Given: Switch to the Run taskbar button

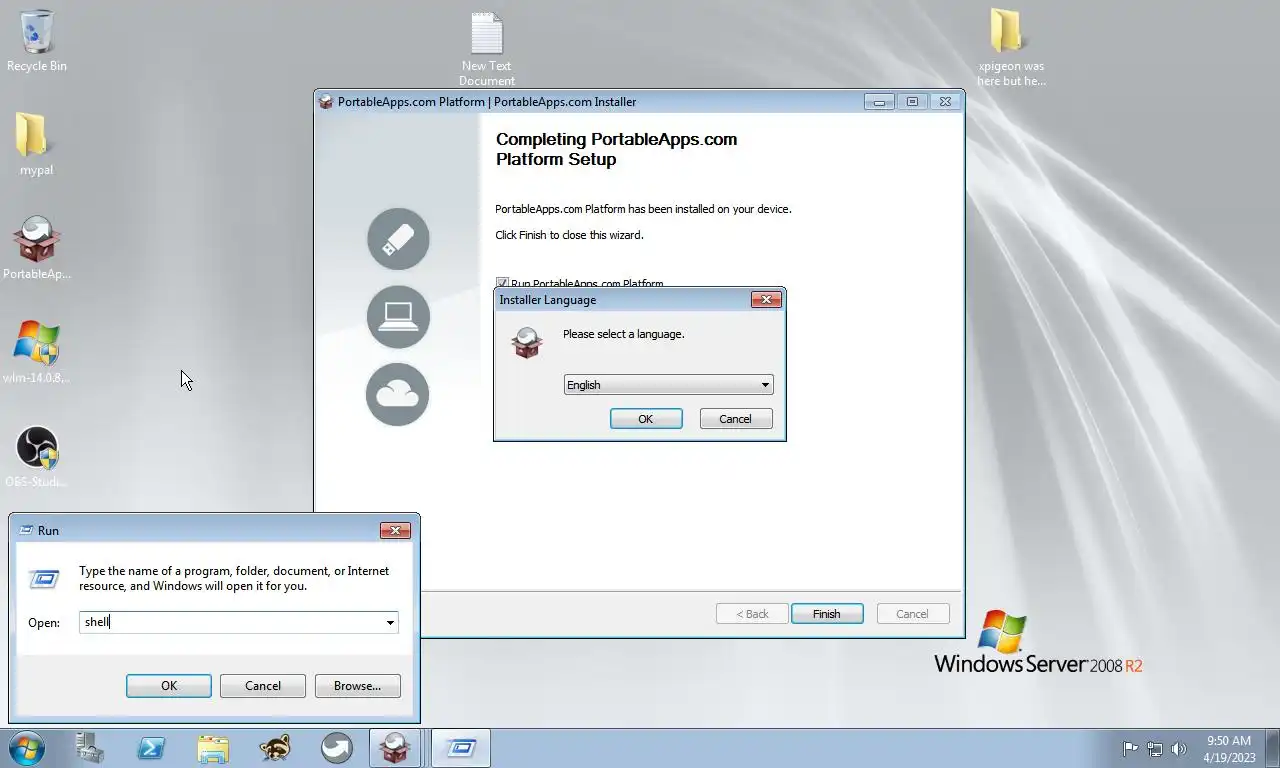Looking at the screenshot, I should (461, 748).
